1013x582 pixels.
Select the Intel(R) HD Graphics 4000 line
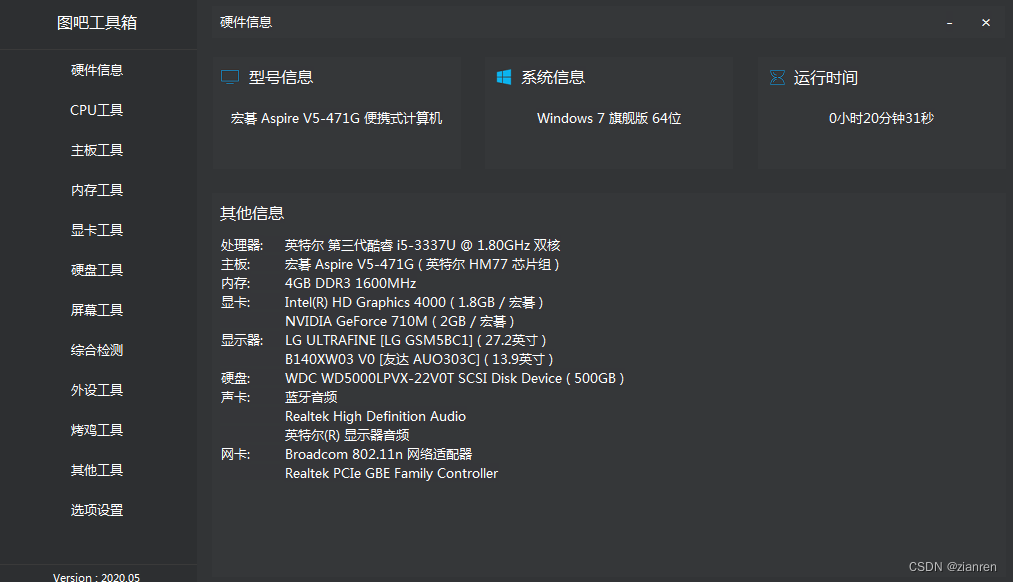click(x=414, y=302)
